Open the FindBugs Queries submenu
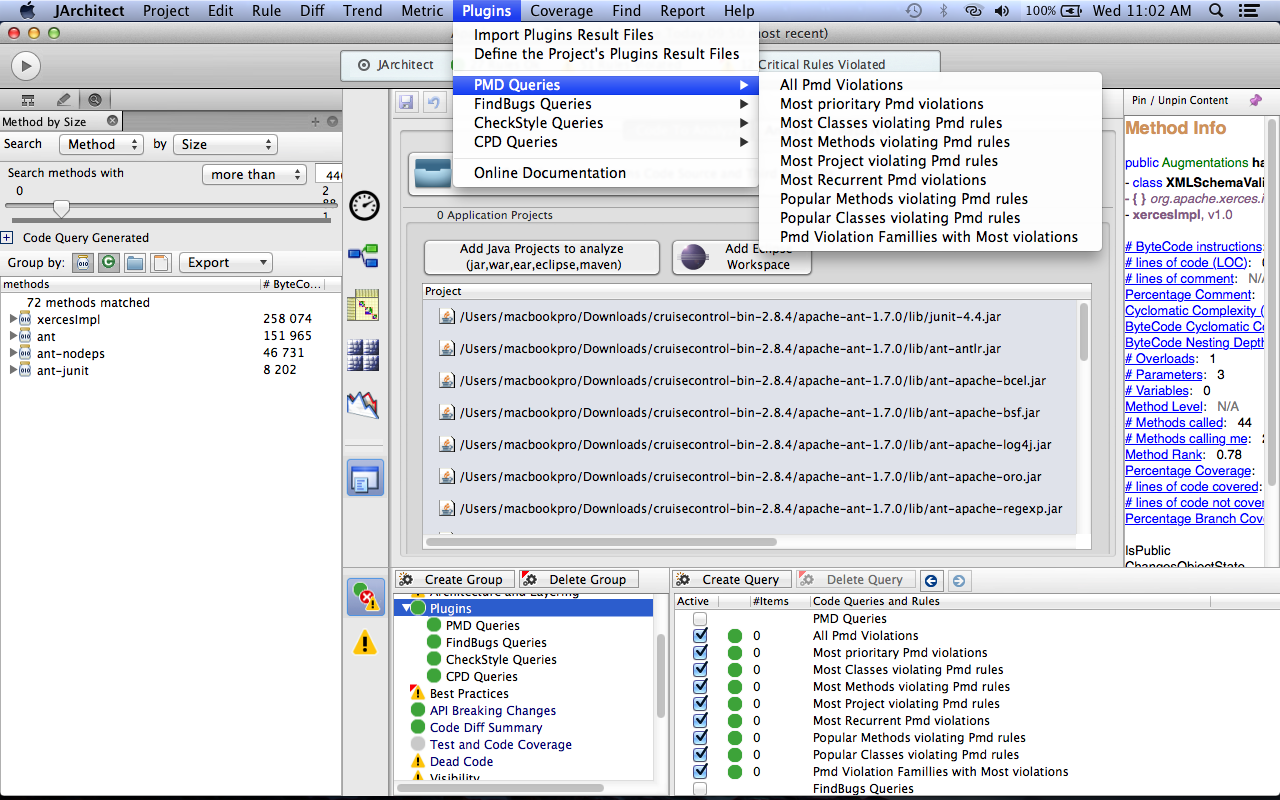The height and width of the screenshot is (800, 1280). 606,104
